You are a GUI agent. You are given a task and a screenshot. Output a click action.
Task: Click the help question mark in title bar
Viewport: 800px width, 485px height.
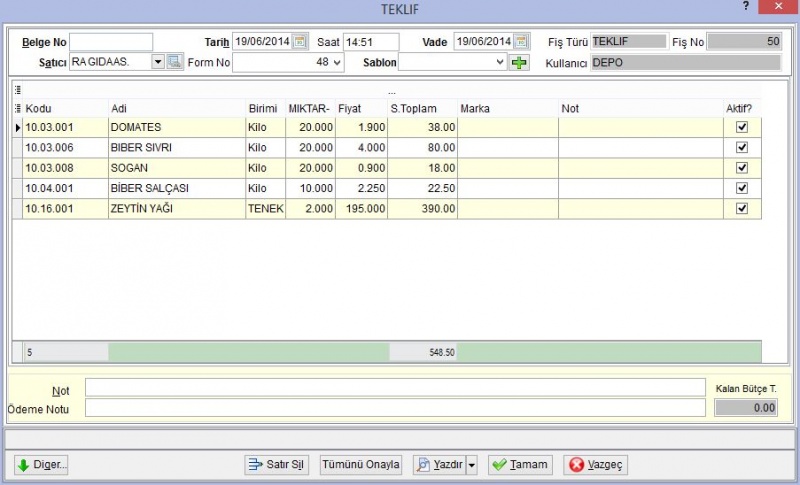(746, 7)
